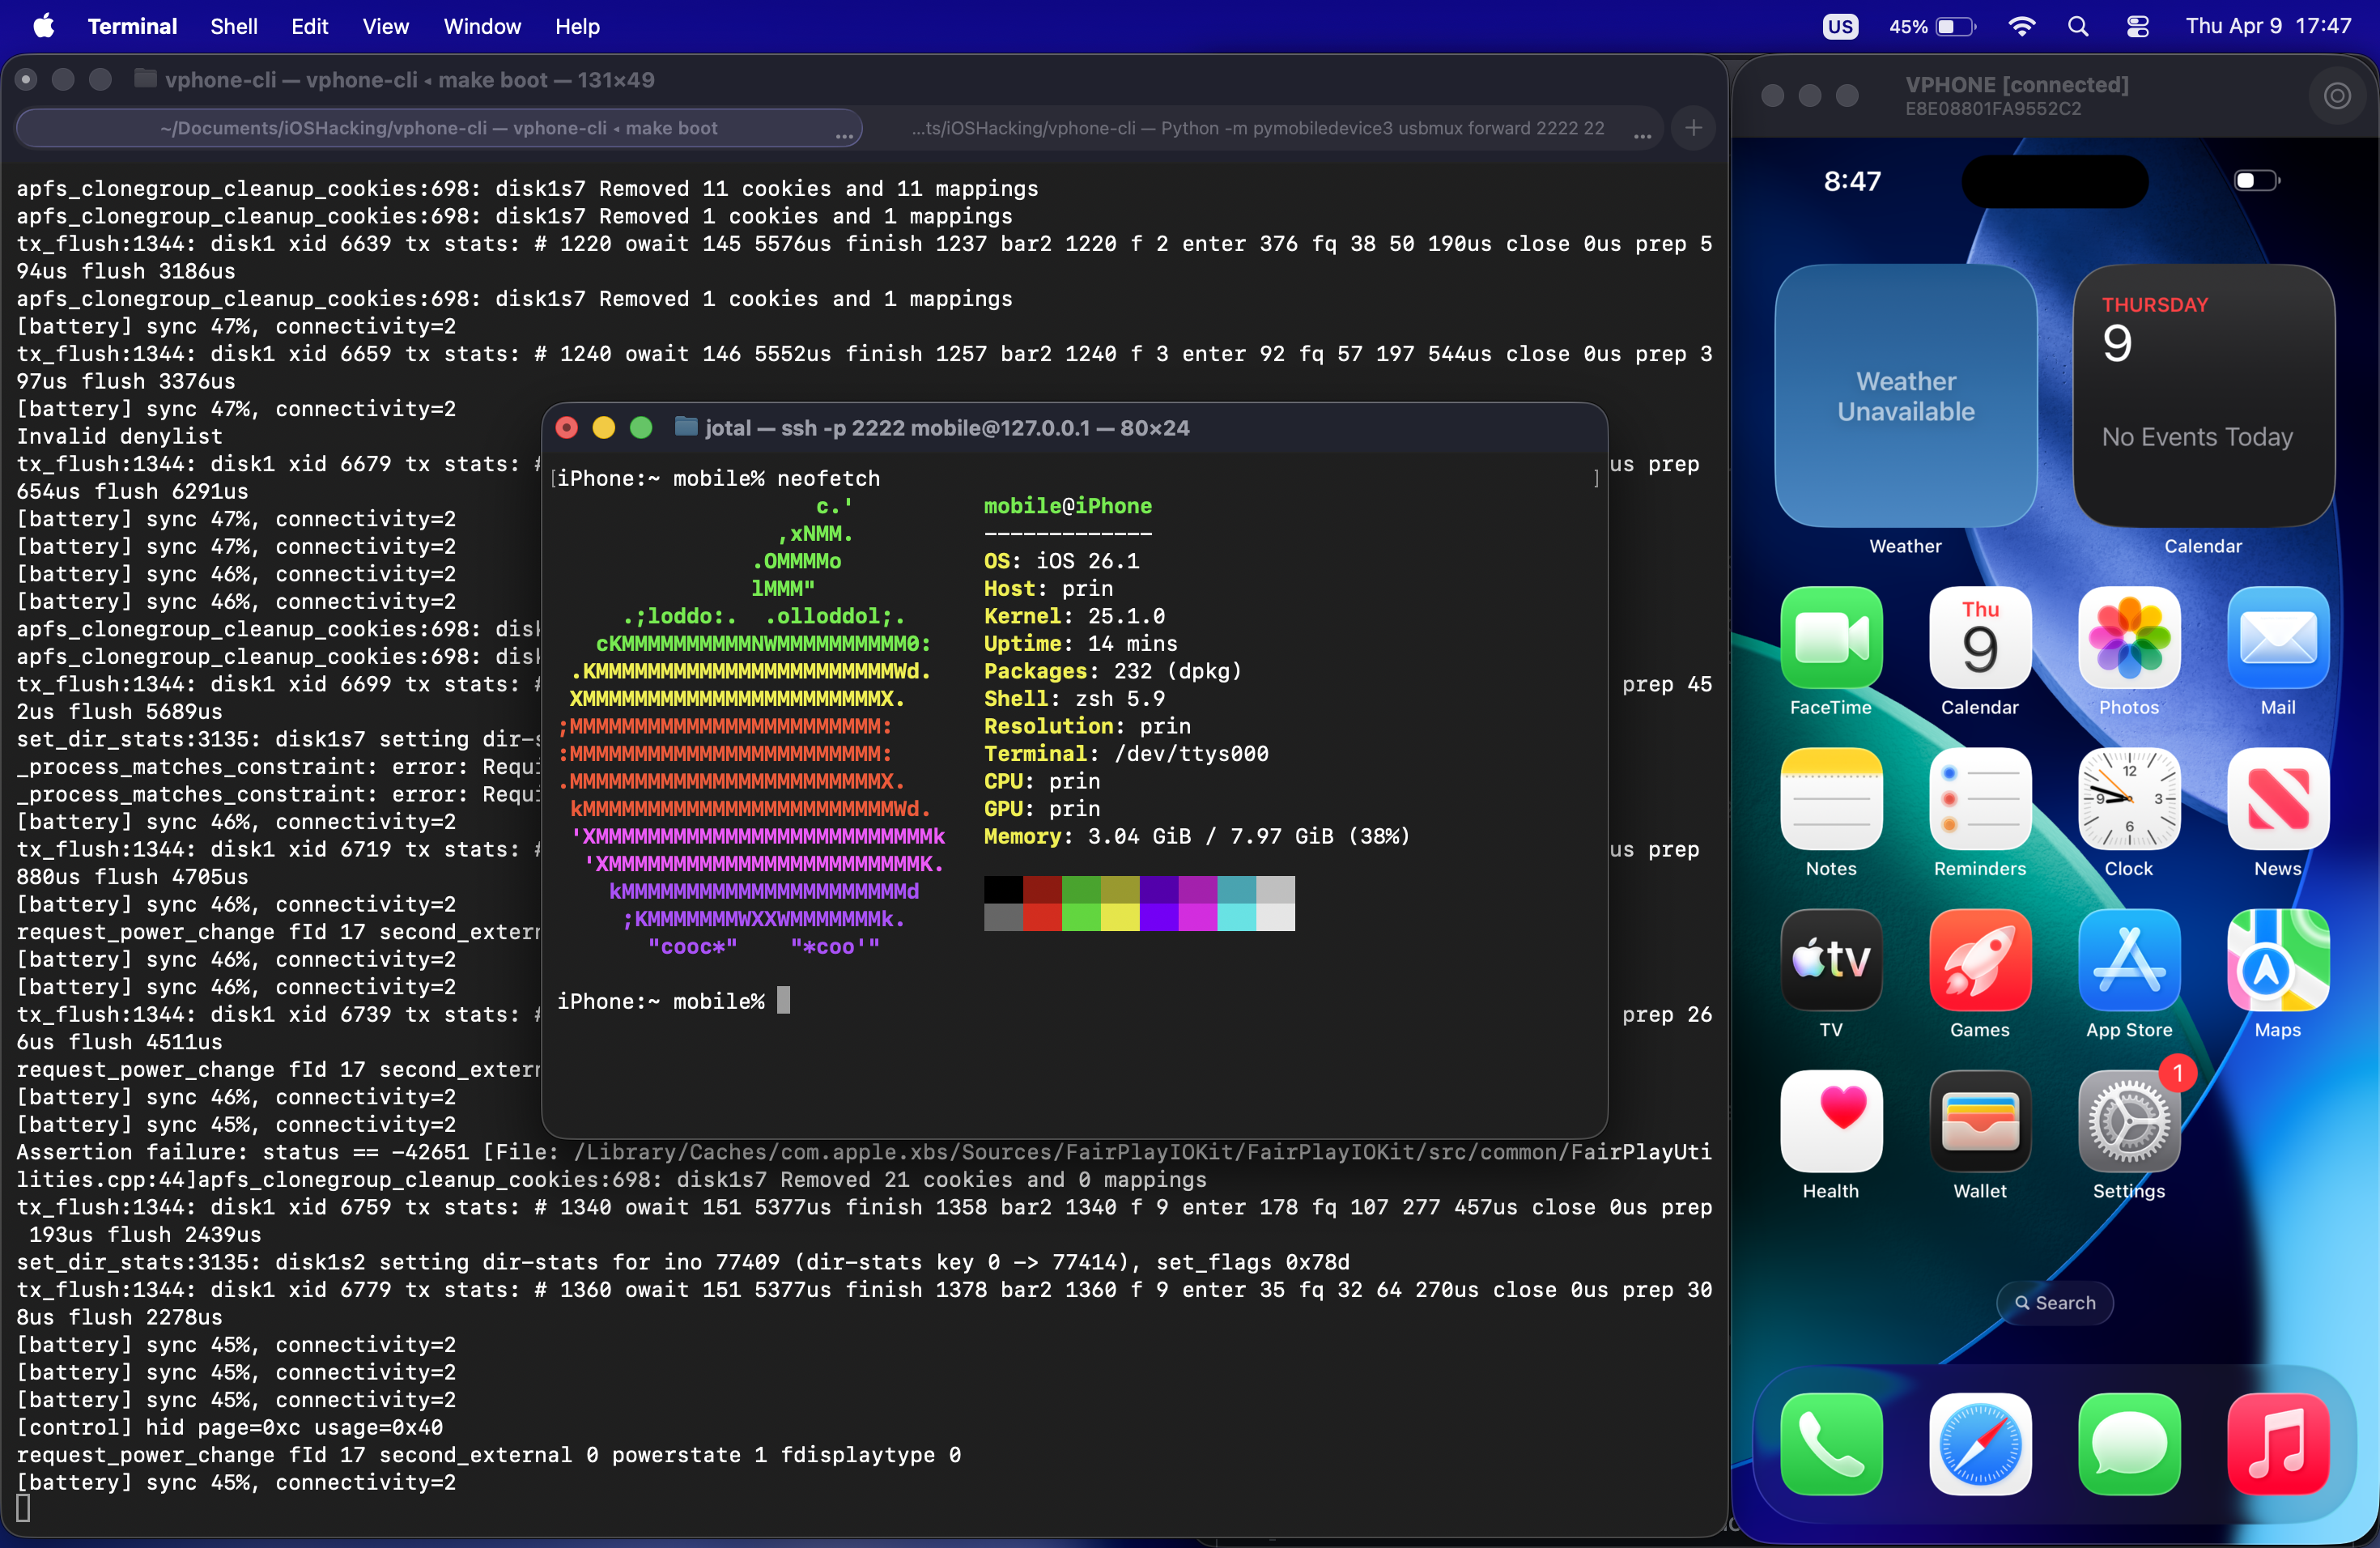Open the Maps app icon
This screenshot has height=1548, width=2380.
(x=2277, y=960)
